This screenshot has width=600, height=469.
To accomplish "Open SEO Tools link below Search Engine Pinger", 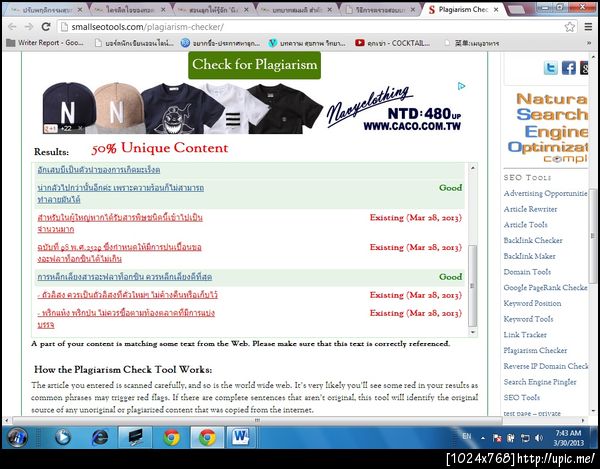I will [x=522, y=397].
